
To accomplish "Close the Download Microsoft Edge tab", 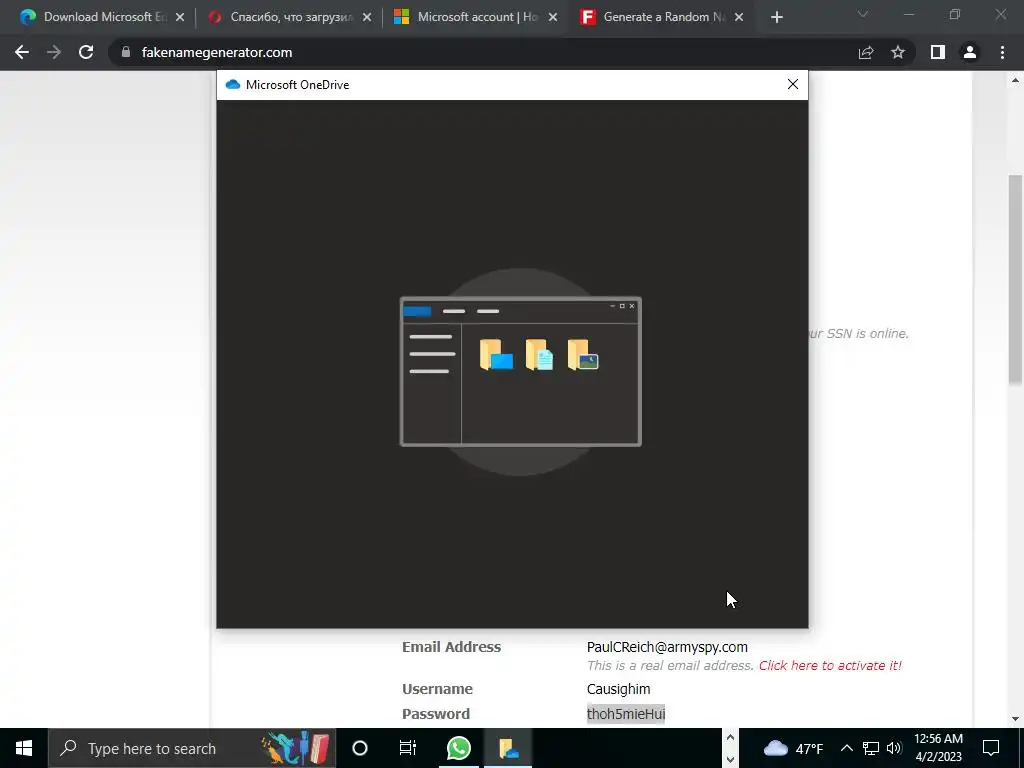I will (x=180, y=17).
